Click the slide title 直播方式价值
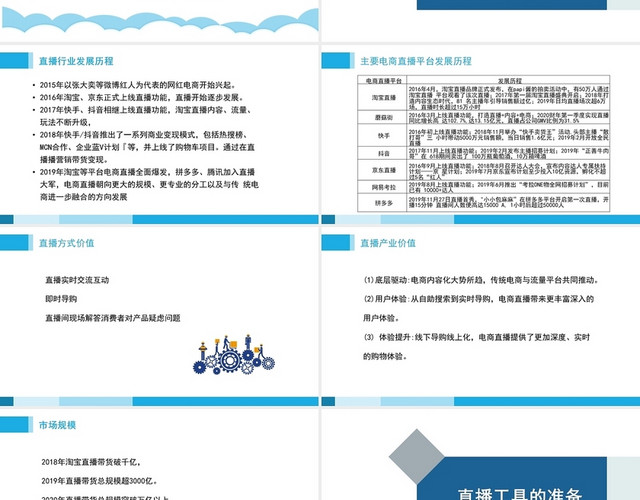 coord(67,243)
